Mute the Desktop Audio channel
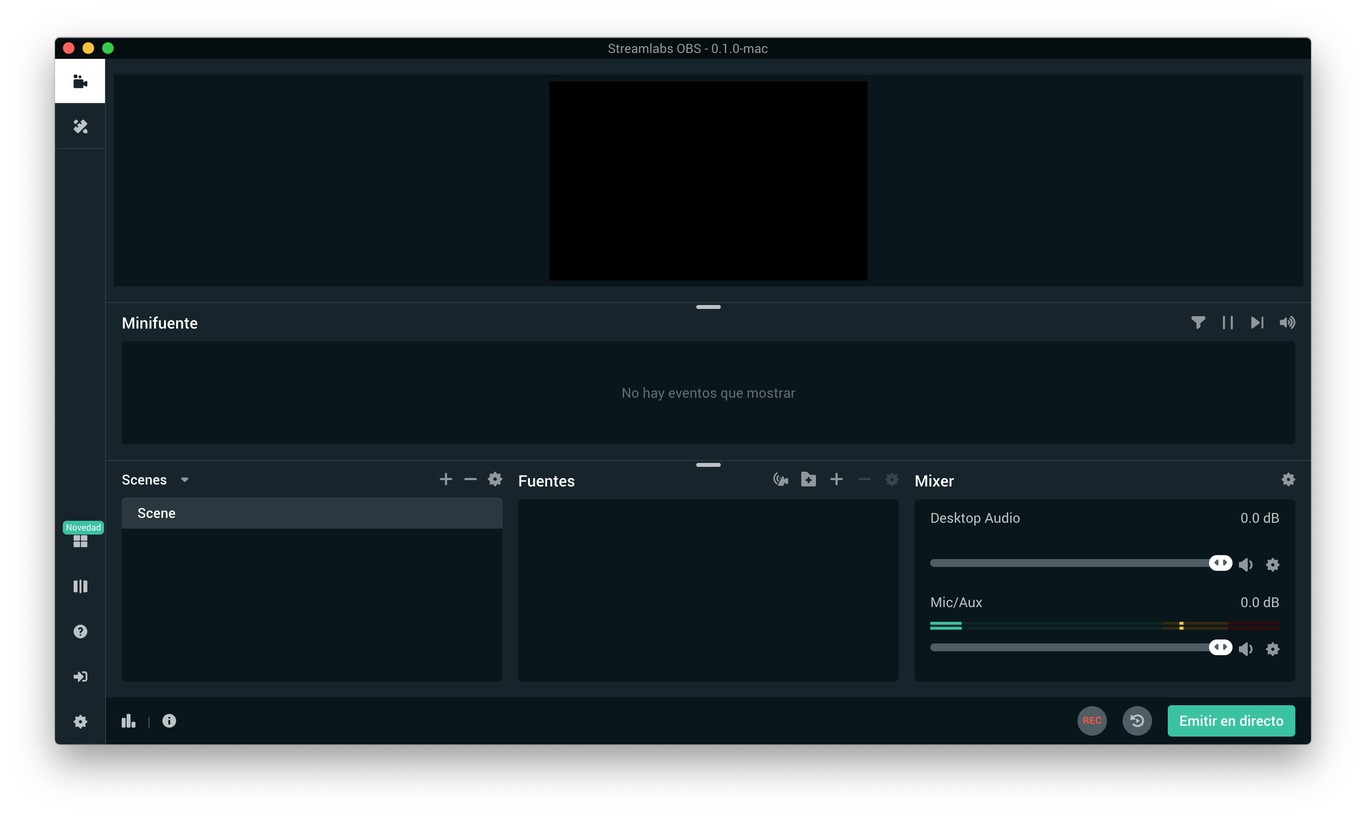 click(1246, 564)
